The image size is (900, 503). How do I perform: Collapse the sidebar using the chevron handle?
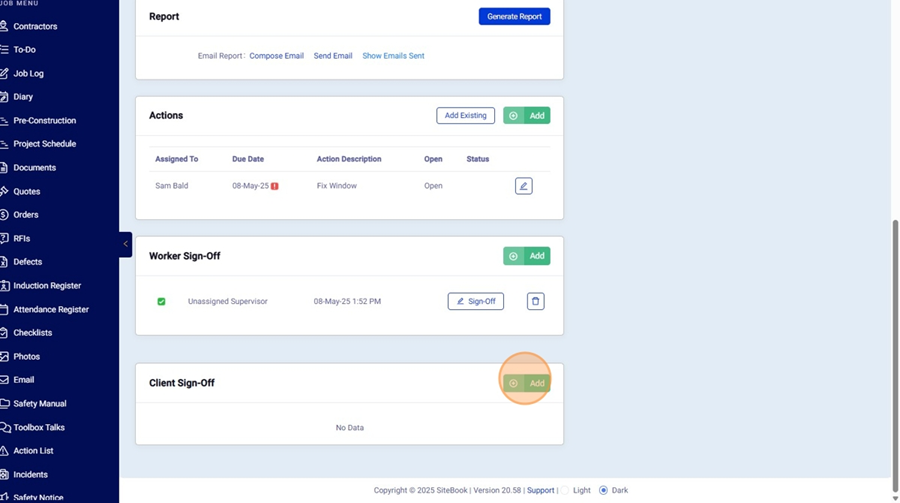(125, 244)
